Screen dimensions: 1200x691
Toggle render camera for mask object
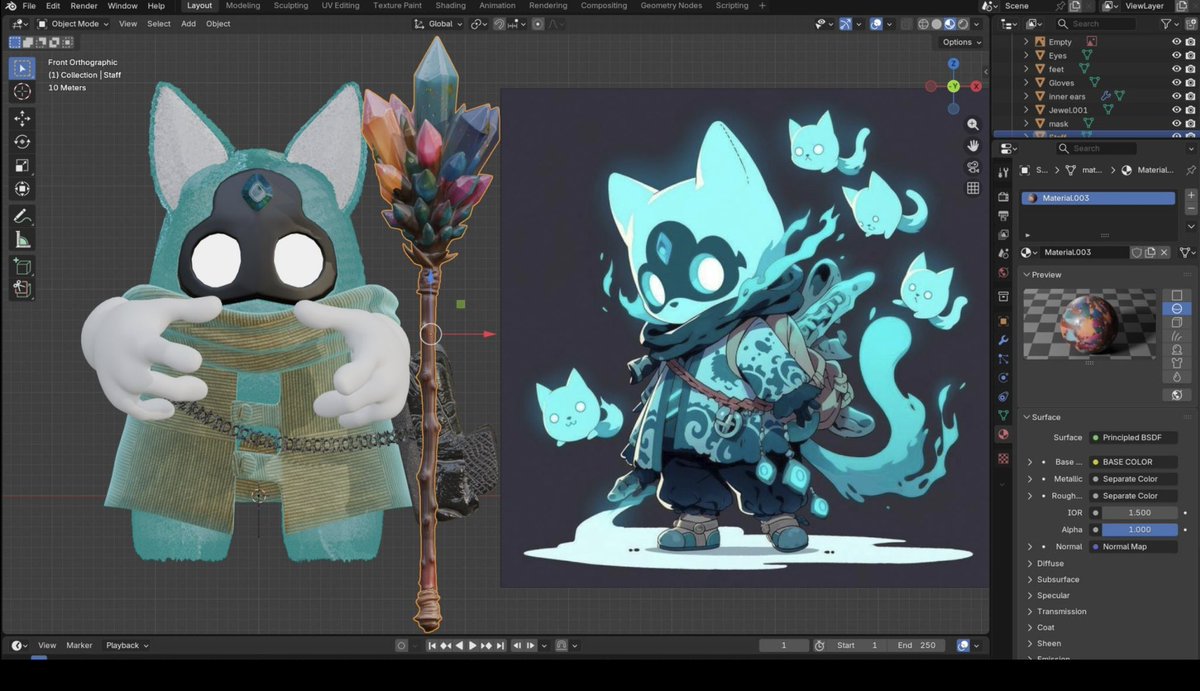point(1191,123)
